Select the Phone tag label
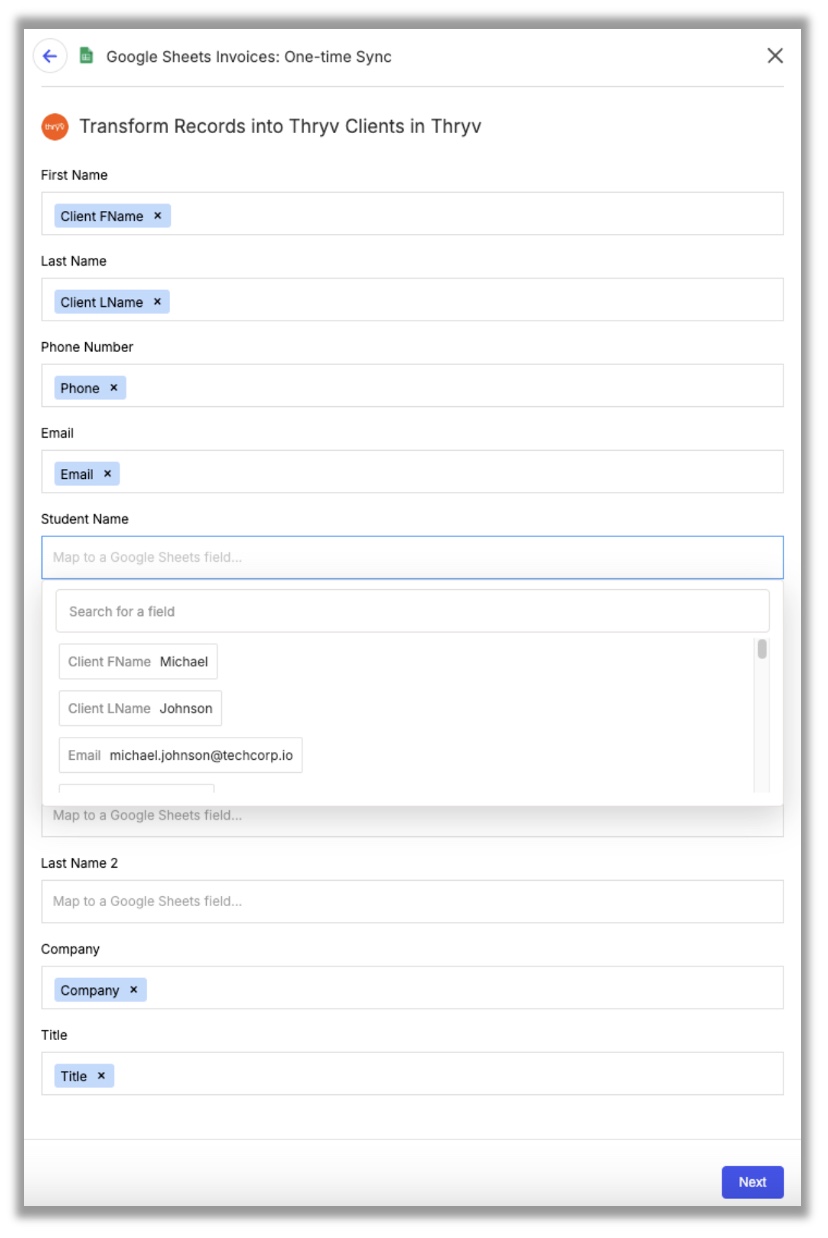 pyautogui.click(x=80, y=388)
